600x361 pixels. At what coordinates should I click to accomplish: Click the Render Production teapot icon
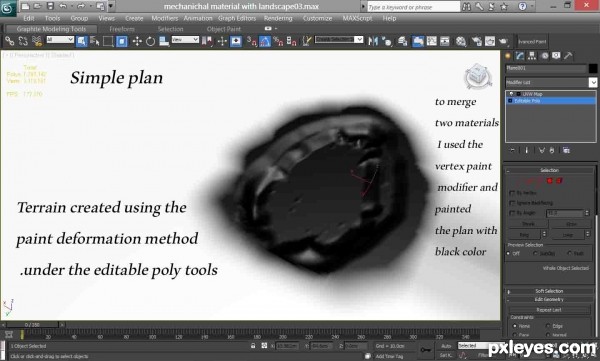[x=503, y=41]
